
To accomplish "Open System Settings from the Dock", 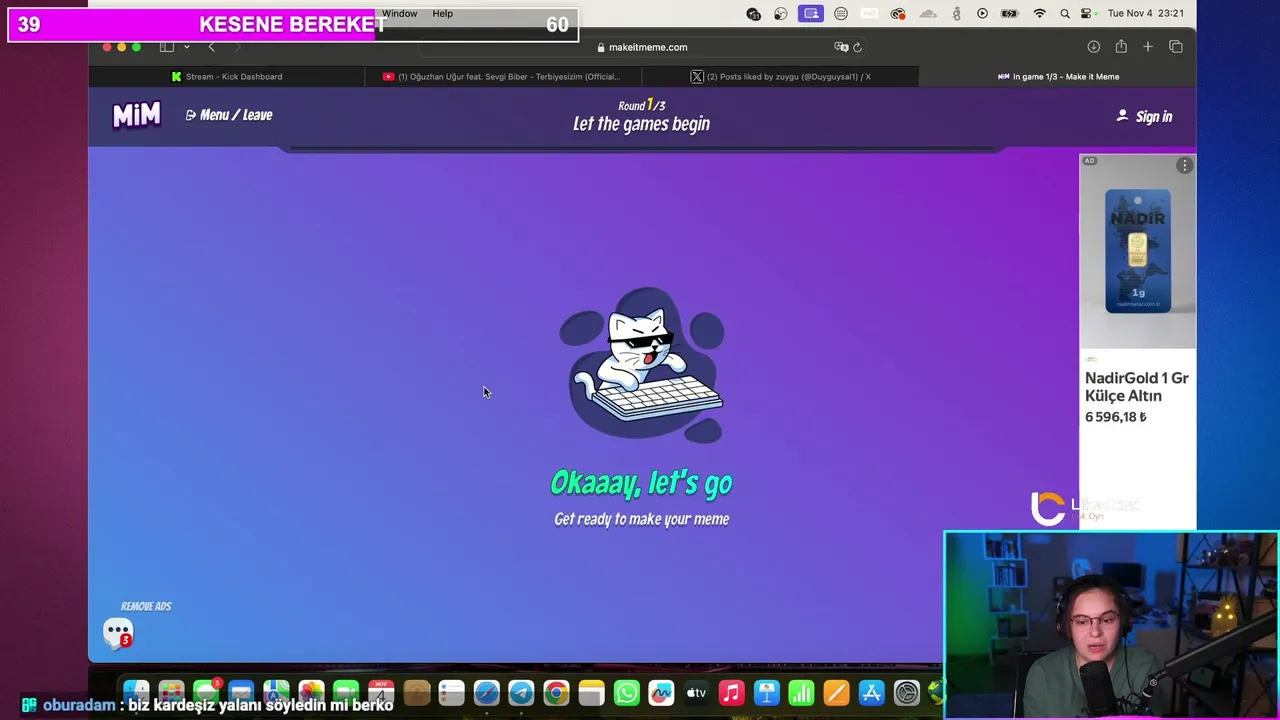I will click(x=906, y=692).
